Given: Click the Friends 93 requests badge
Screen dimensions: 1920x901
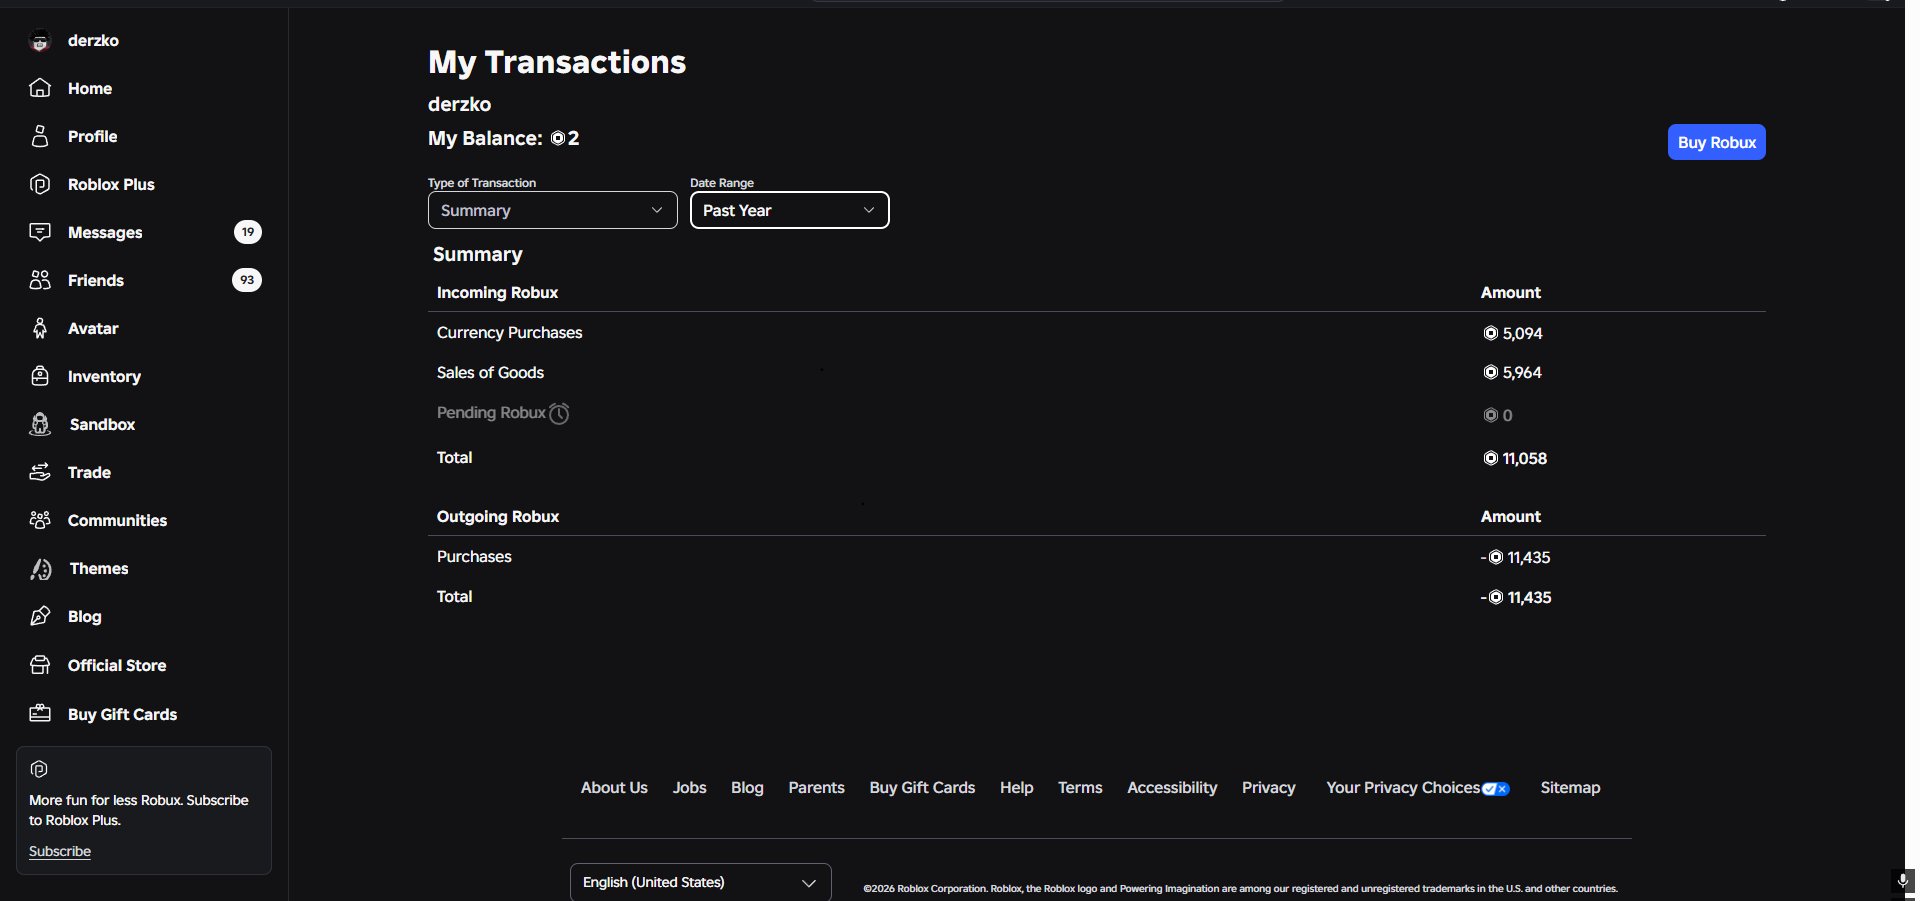Looking at the screenshot, I should [x=247, y=280].
